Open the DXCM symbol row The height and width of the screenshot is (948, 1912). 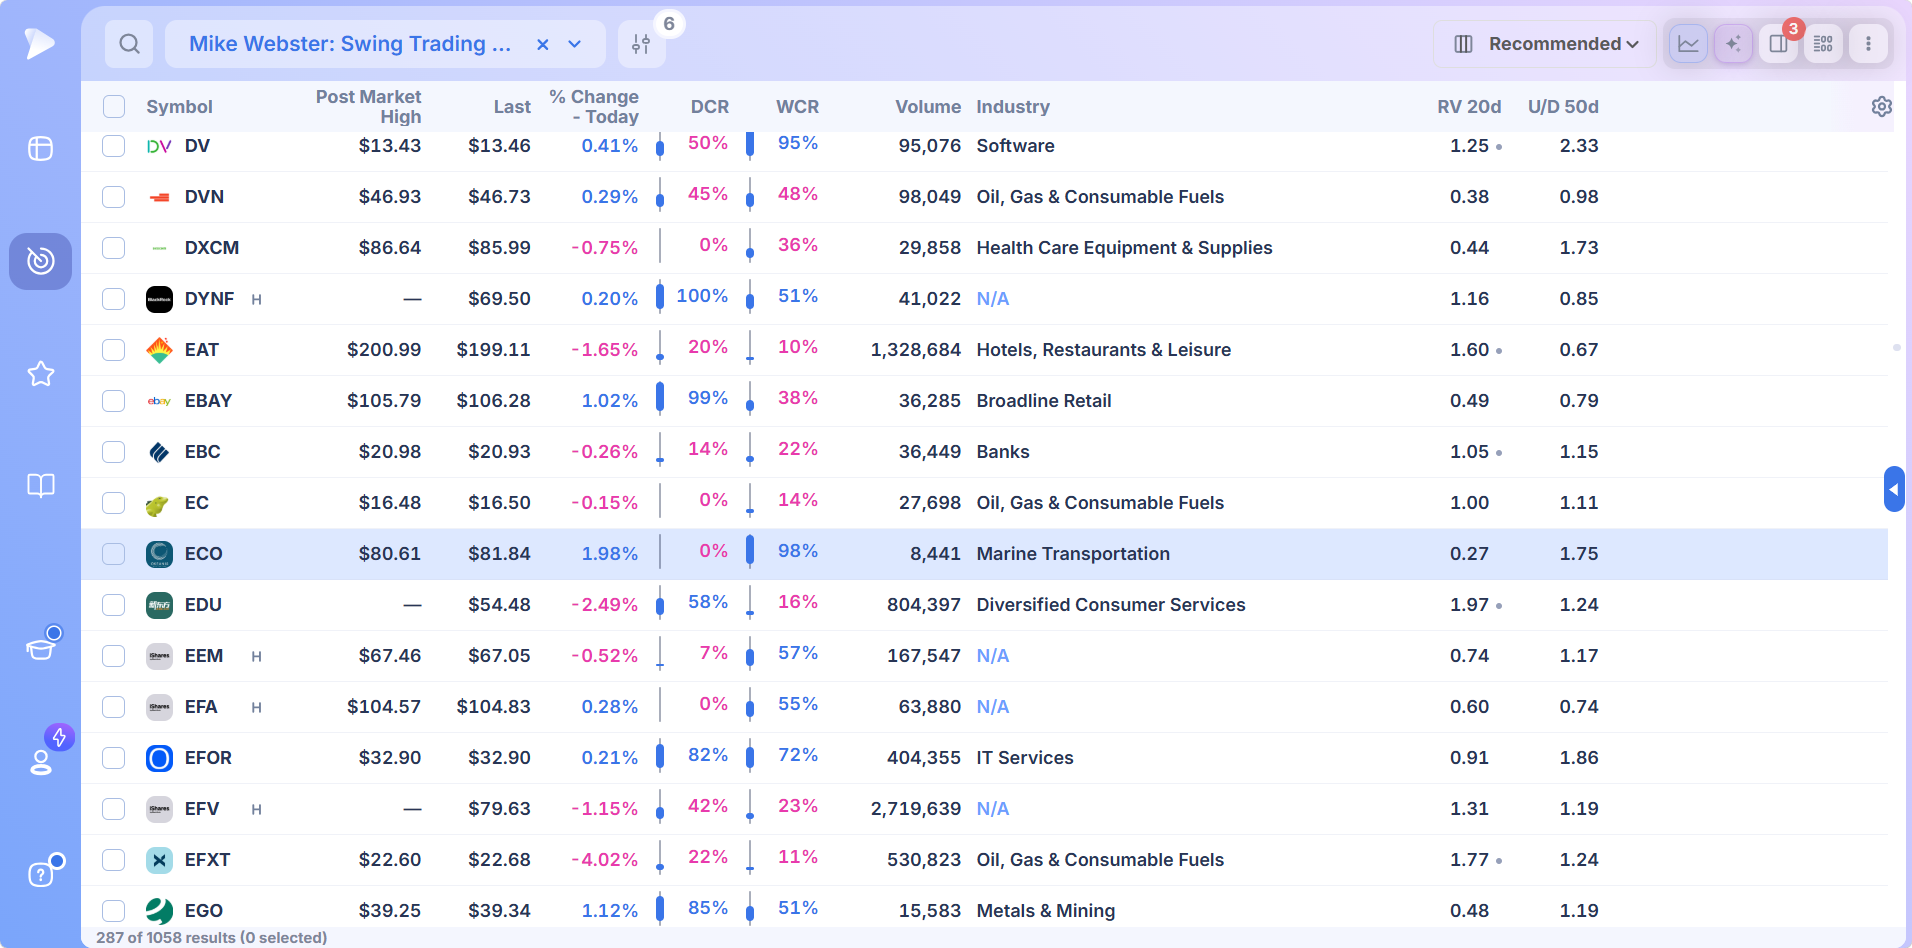pyautogui.click(x=211, y=248)
